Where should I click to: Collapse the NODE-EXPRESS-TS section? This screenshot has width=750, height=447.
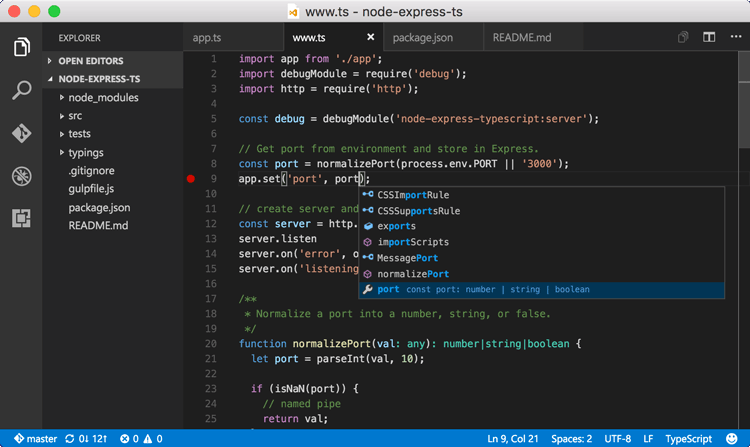(x=113, y=79)
